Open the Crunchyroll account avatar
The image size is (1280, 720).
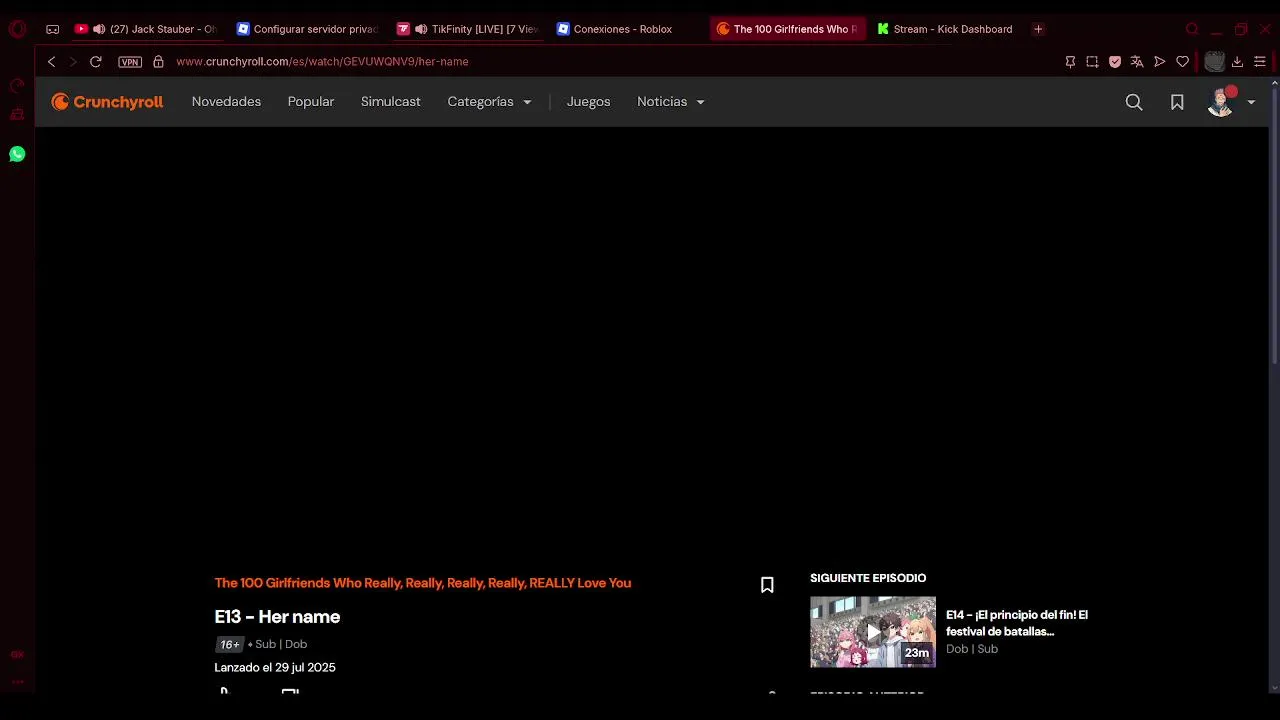[1221, 102]
